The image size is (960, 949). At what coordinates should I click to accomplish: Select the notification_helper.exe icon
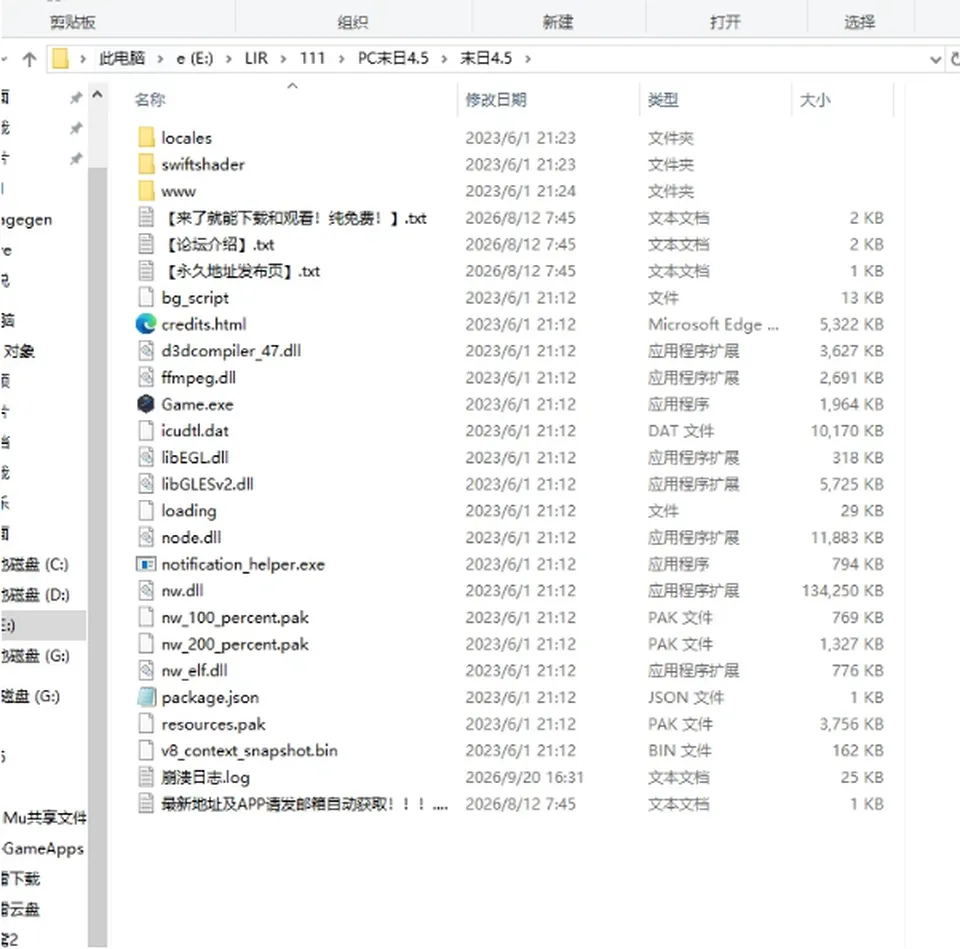[146, 564]
